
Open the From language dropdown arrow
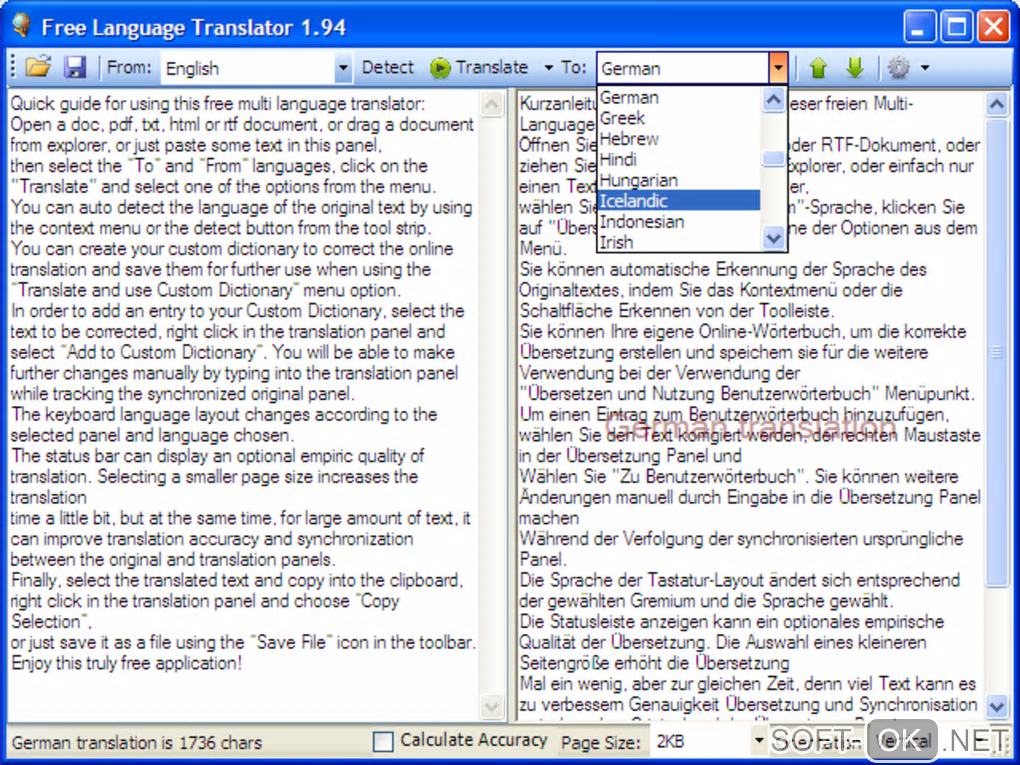tap(343, 68)
